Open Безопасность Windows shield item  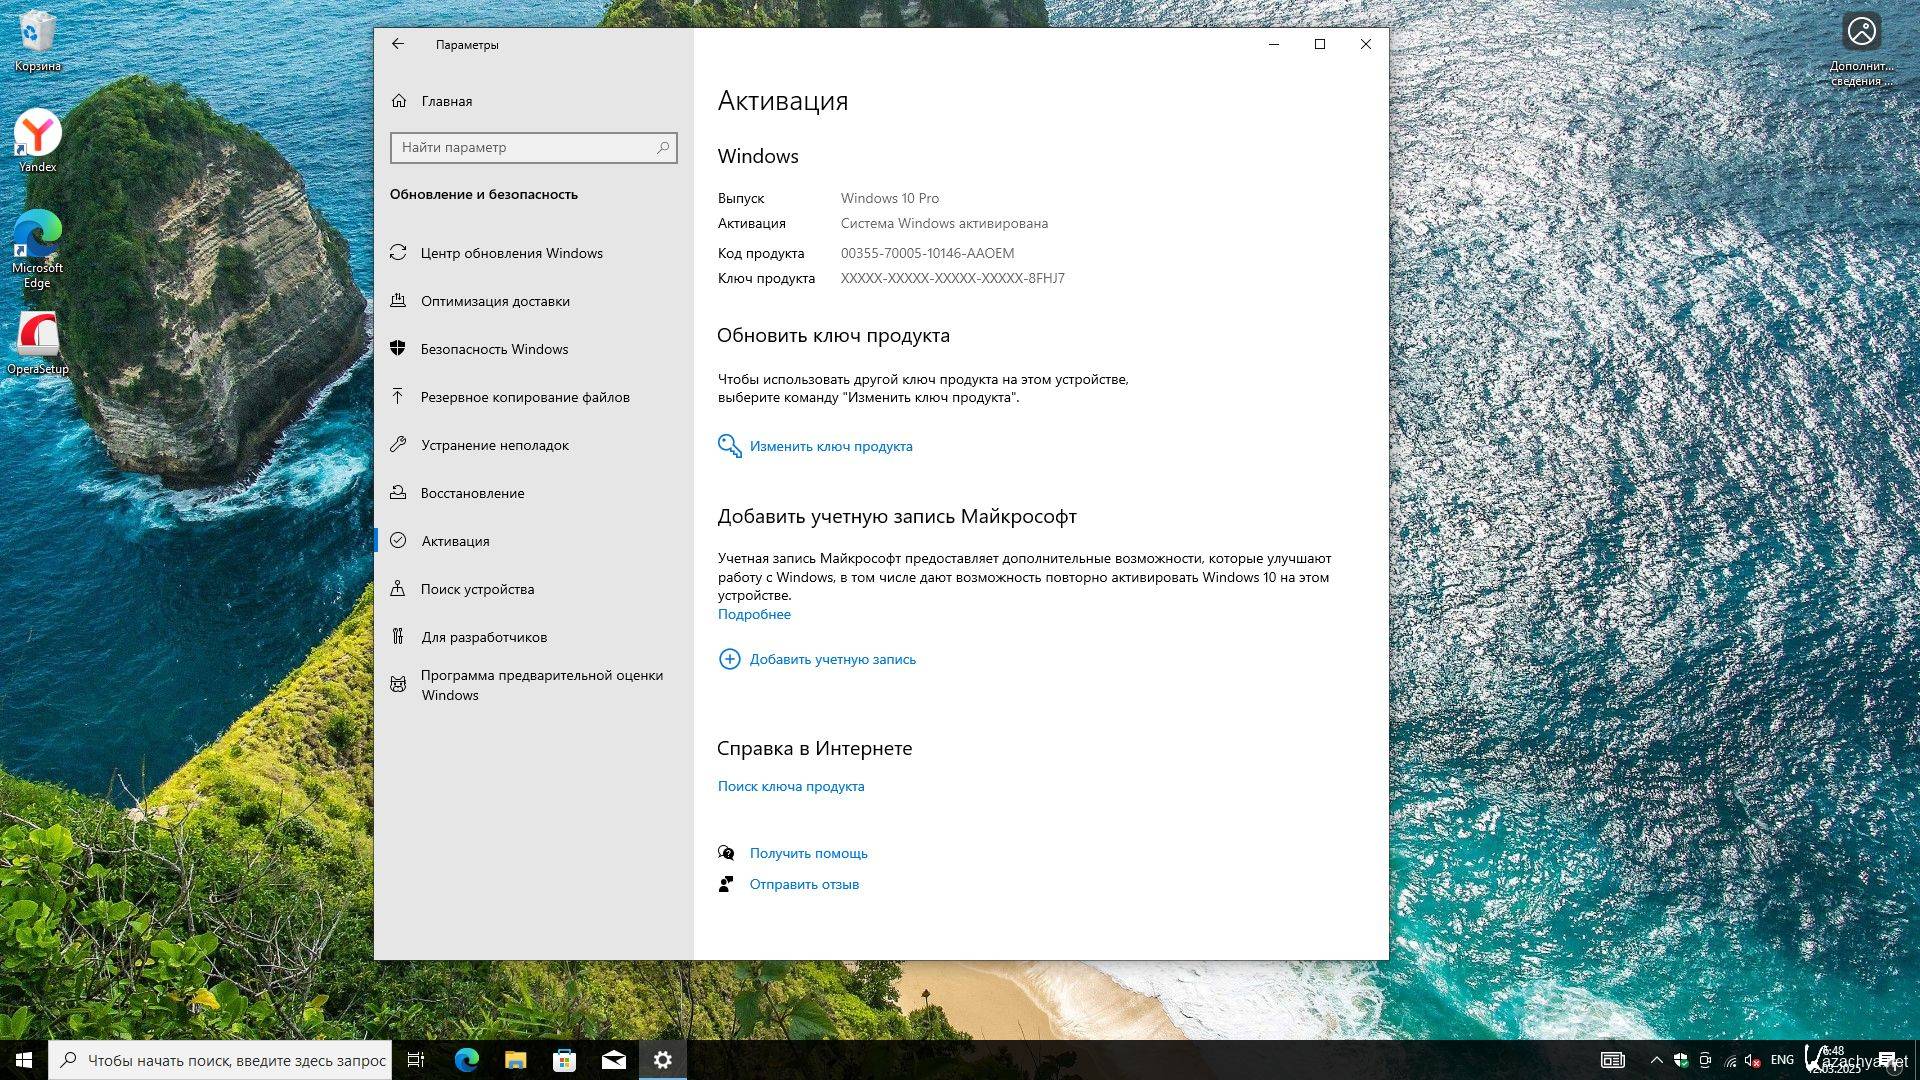[494, 349]
